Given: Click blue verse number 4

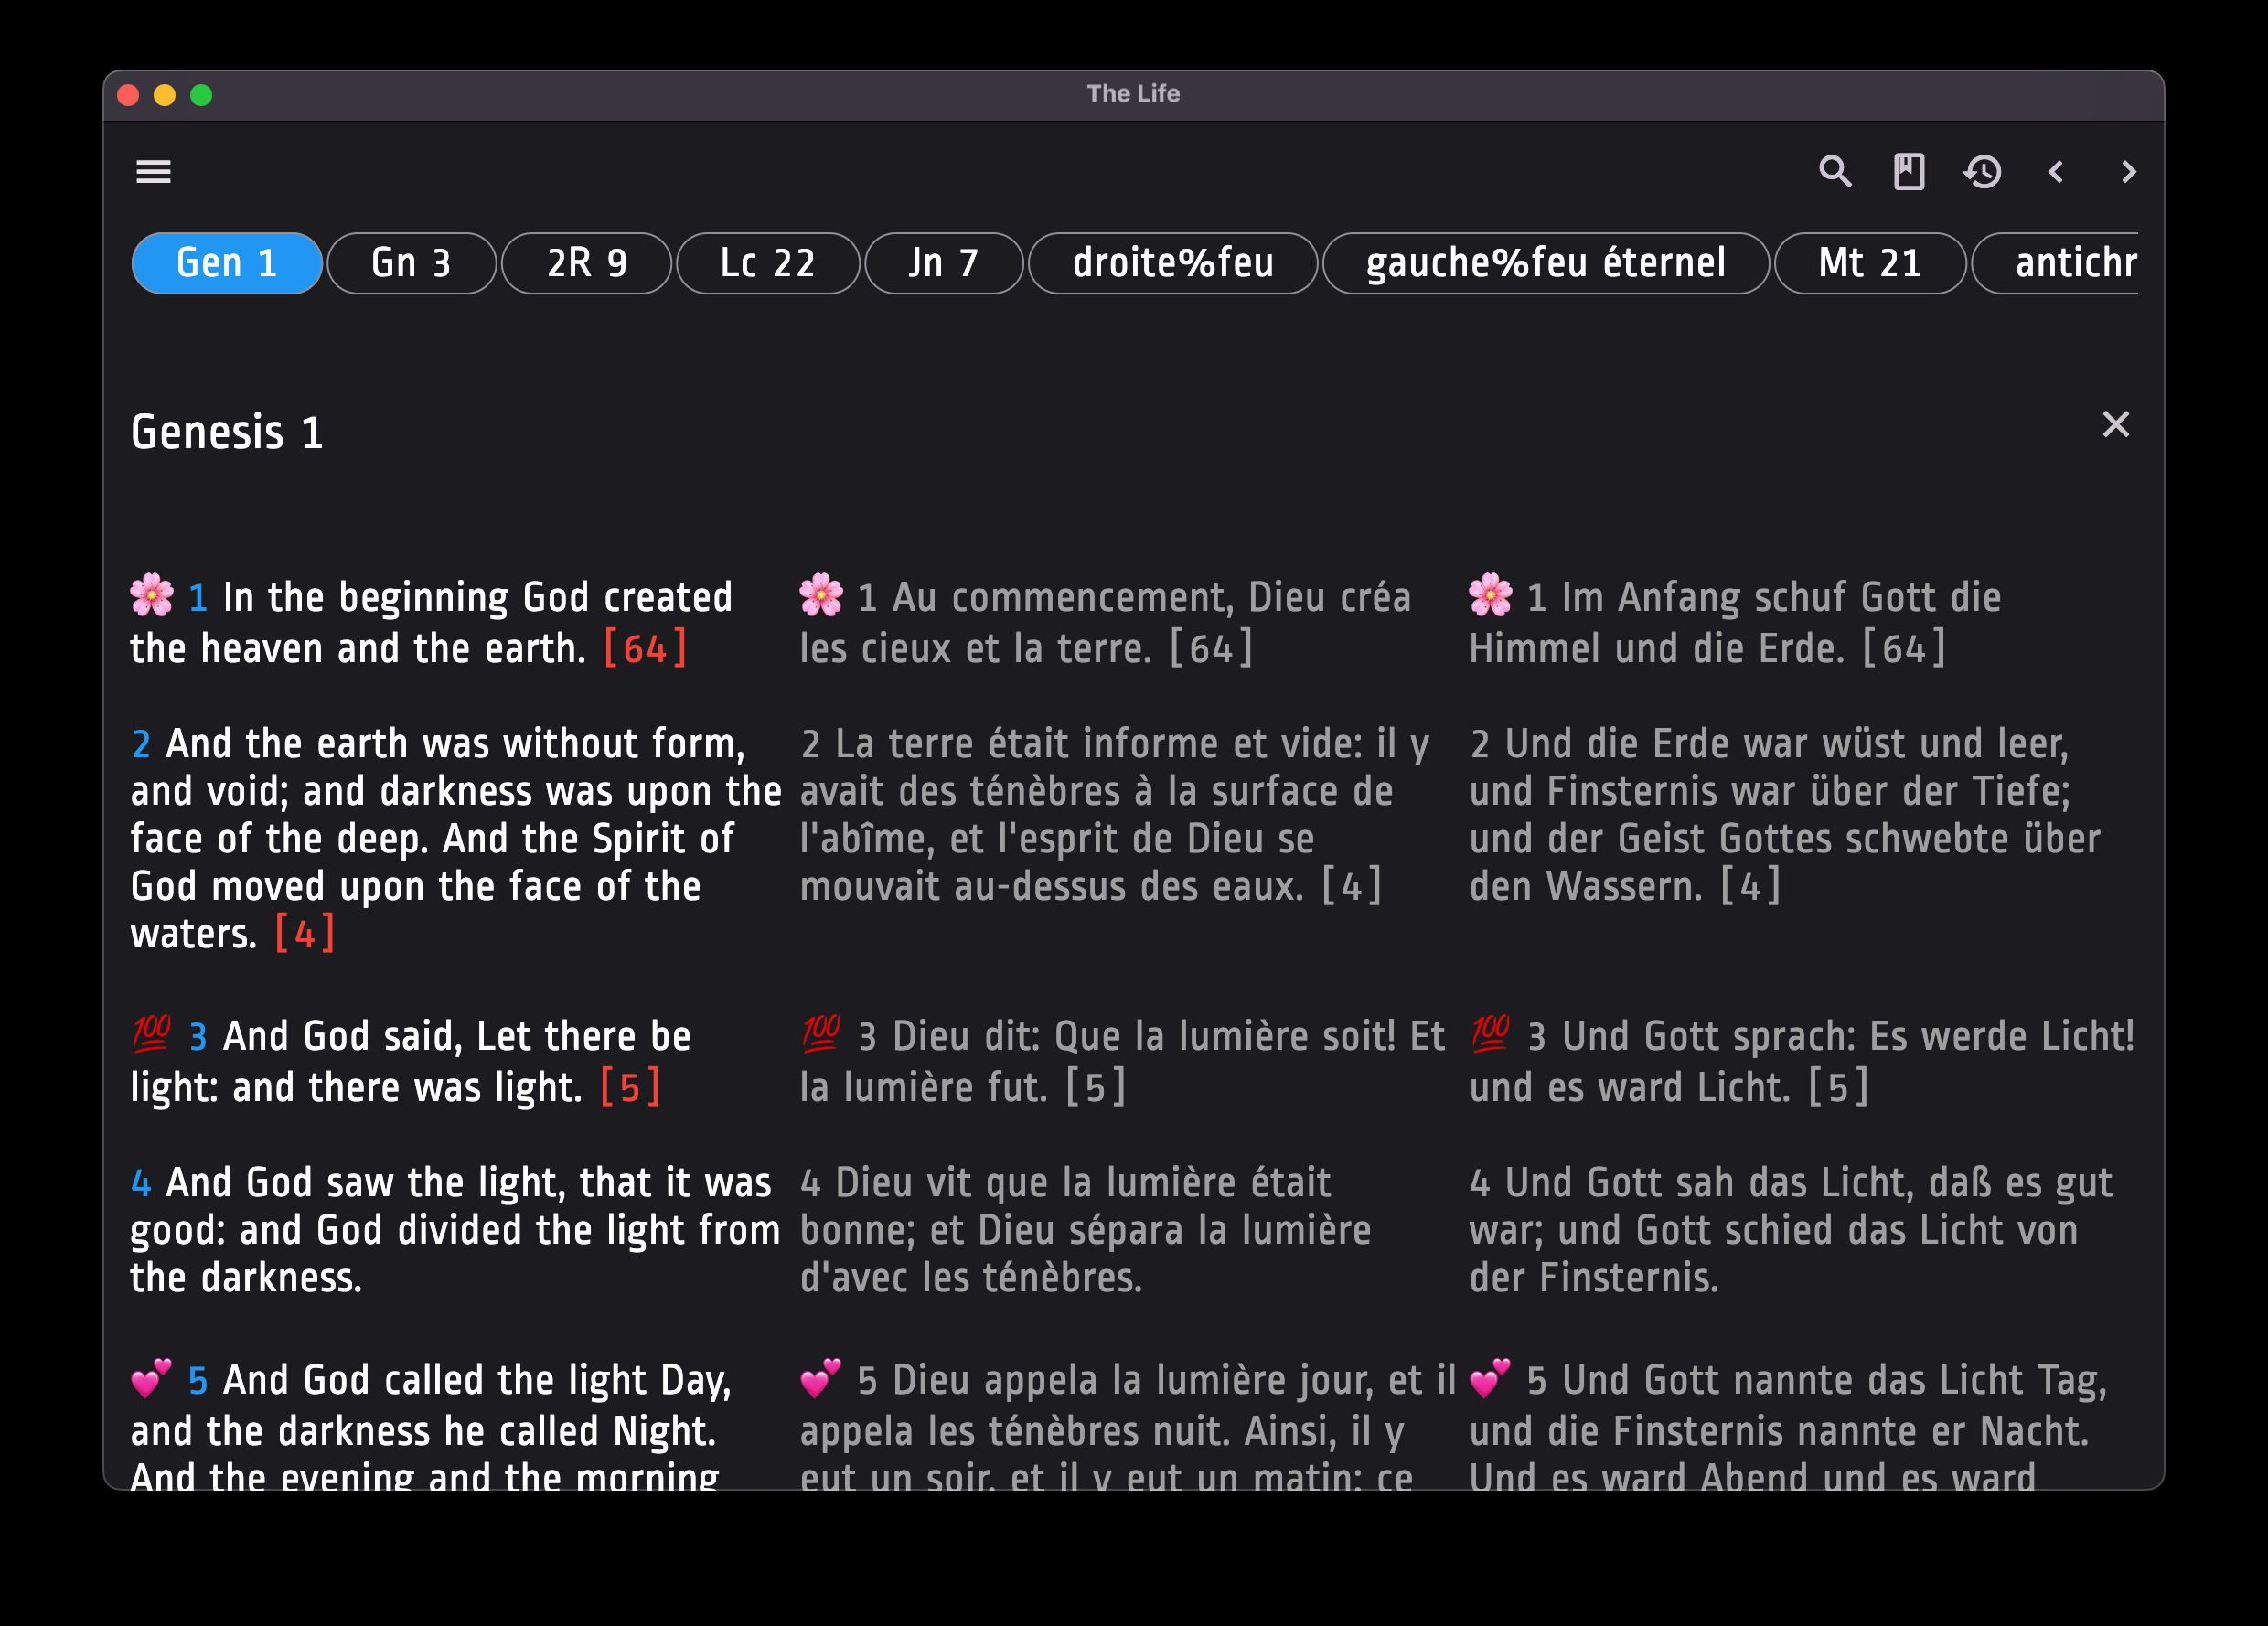Looking at the screenshot, I should [x=141, y=1183].
